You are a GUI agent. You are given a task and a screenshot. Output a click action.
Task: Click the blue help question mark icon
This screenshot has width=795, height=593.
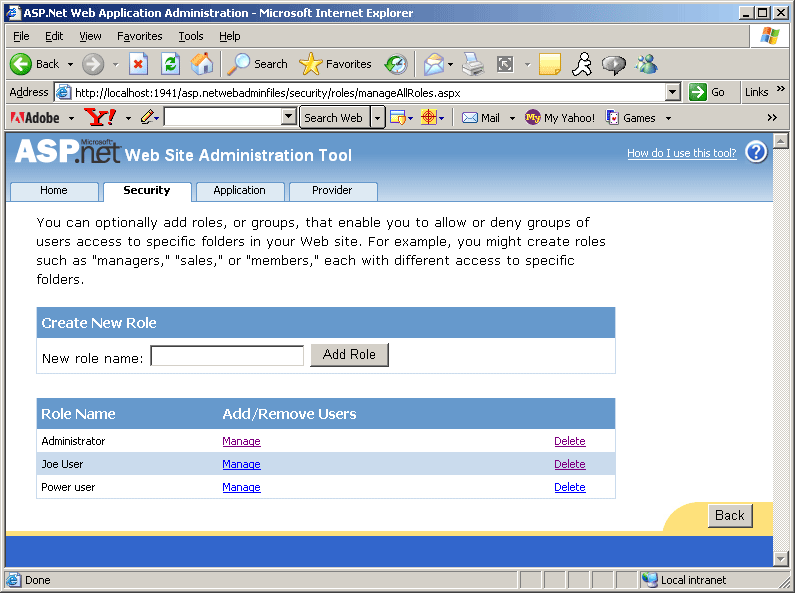[x=756, y=152]
